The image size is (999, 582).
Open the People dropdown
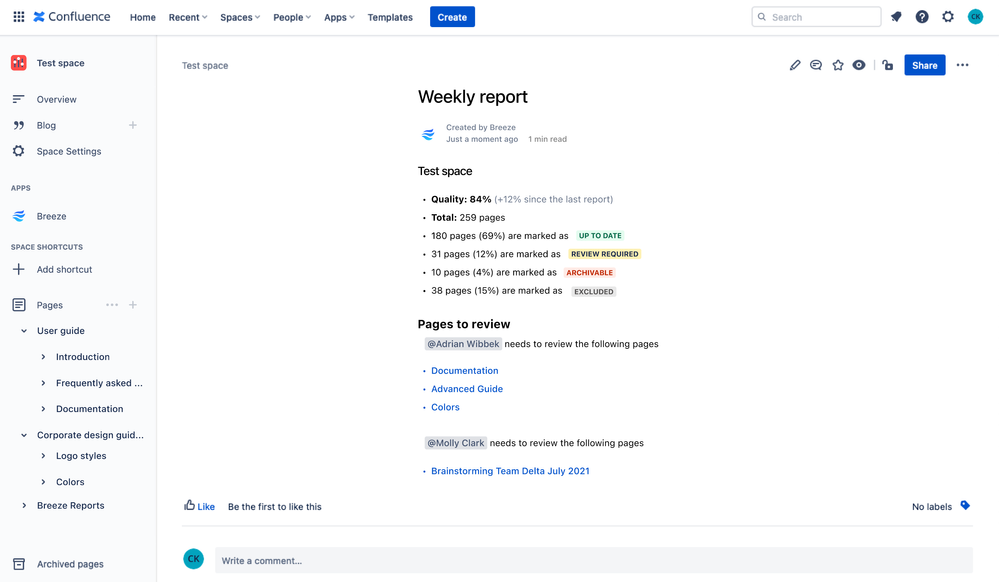click(x=292, y=17)
